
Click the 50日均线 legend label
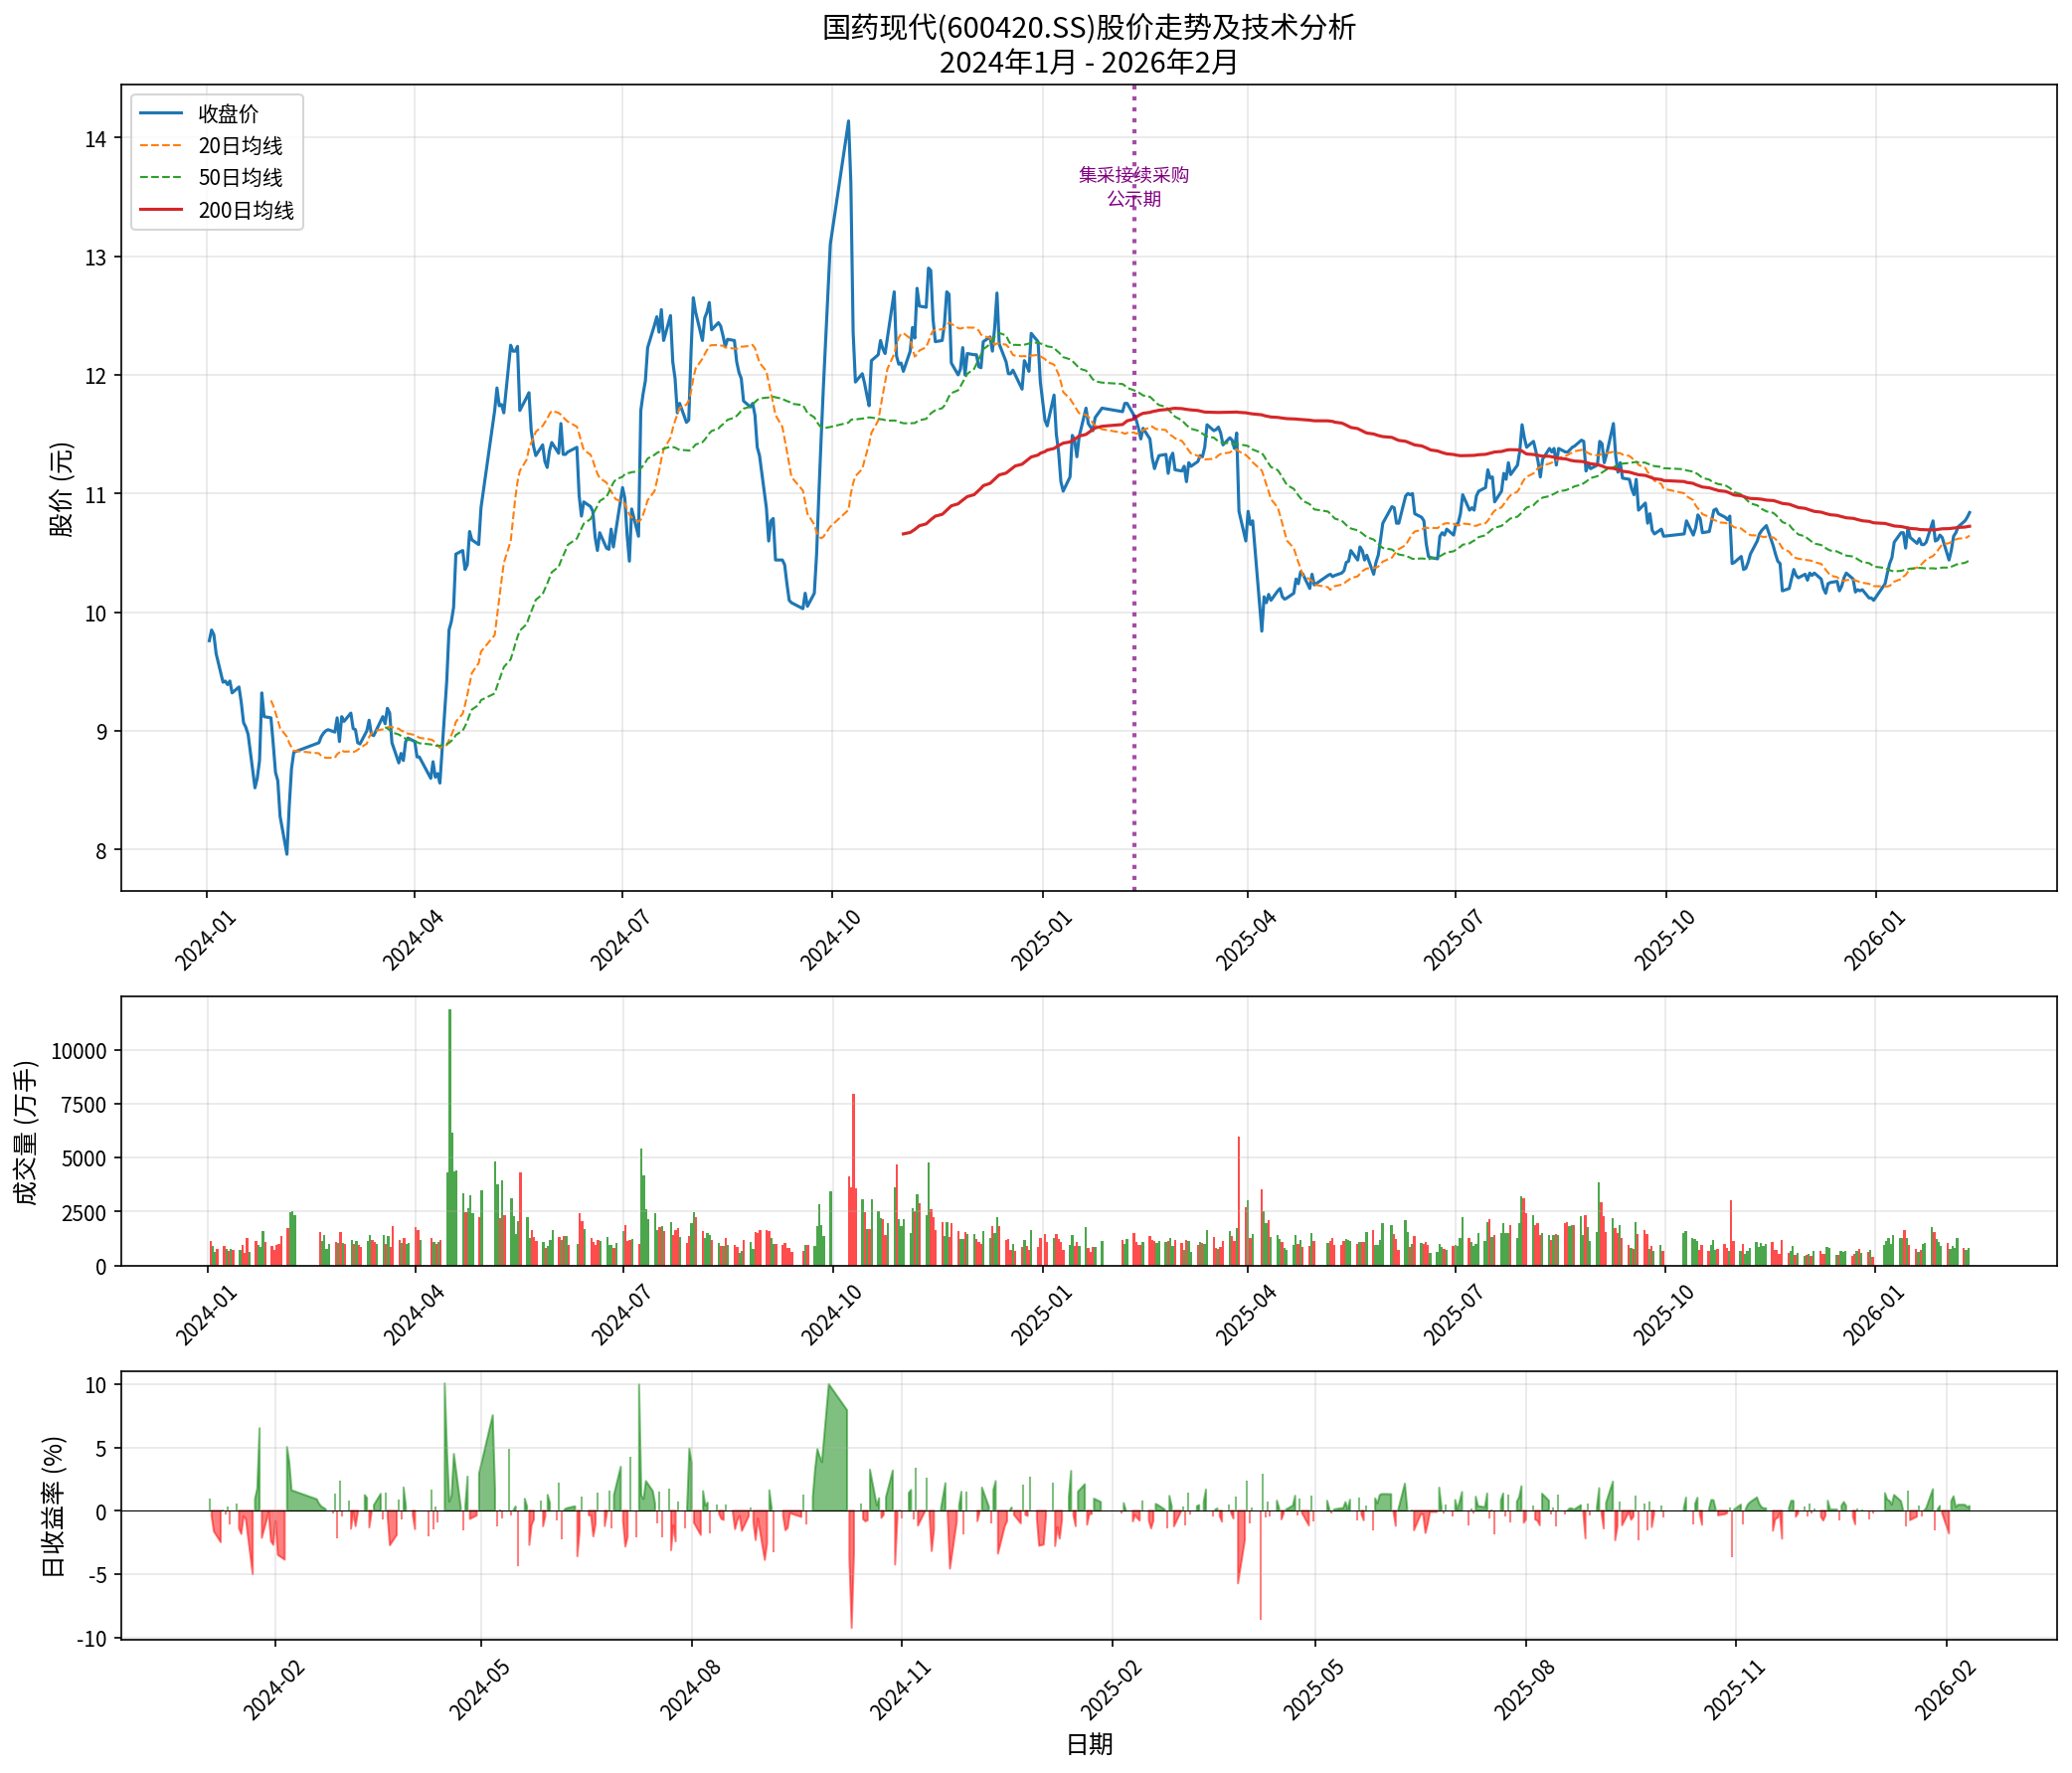coord(240,178)
